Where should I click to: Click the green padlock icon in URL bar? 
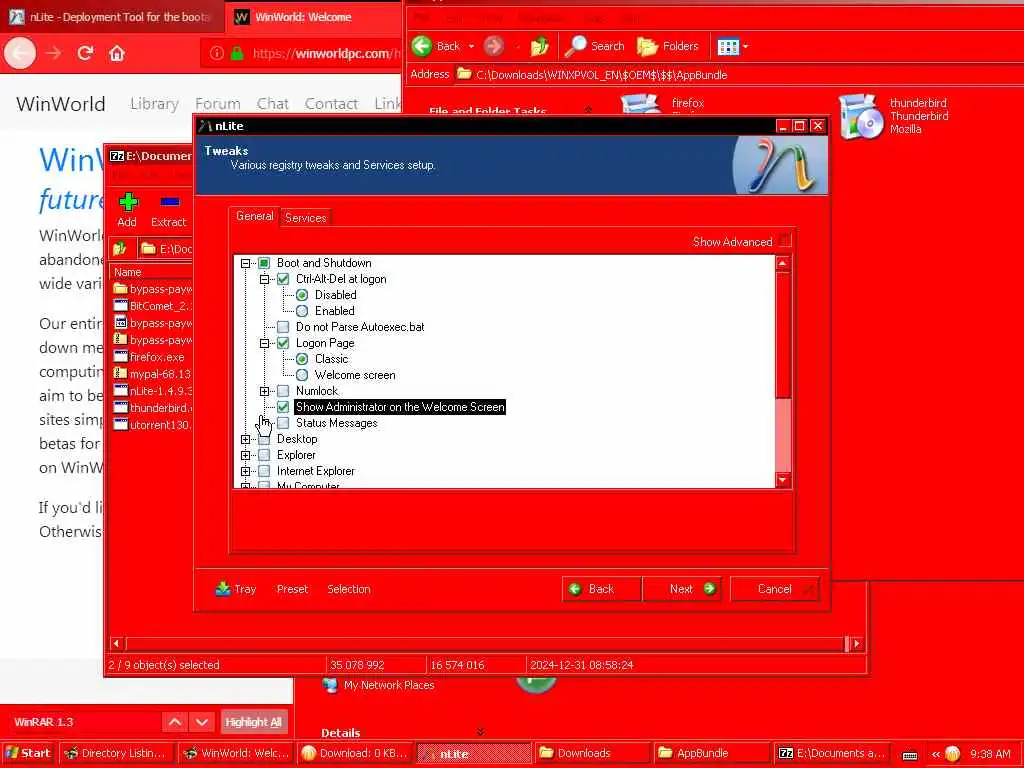(237, 53)
